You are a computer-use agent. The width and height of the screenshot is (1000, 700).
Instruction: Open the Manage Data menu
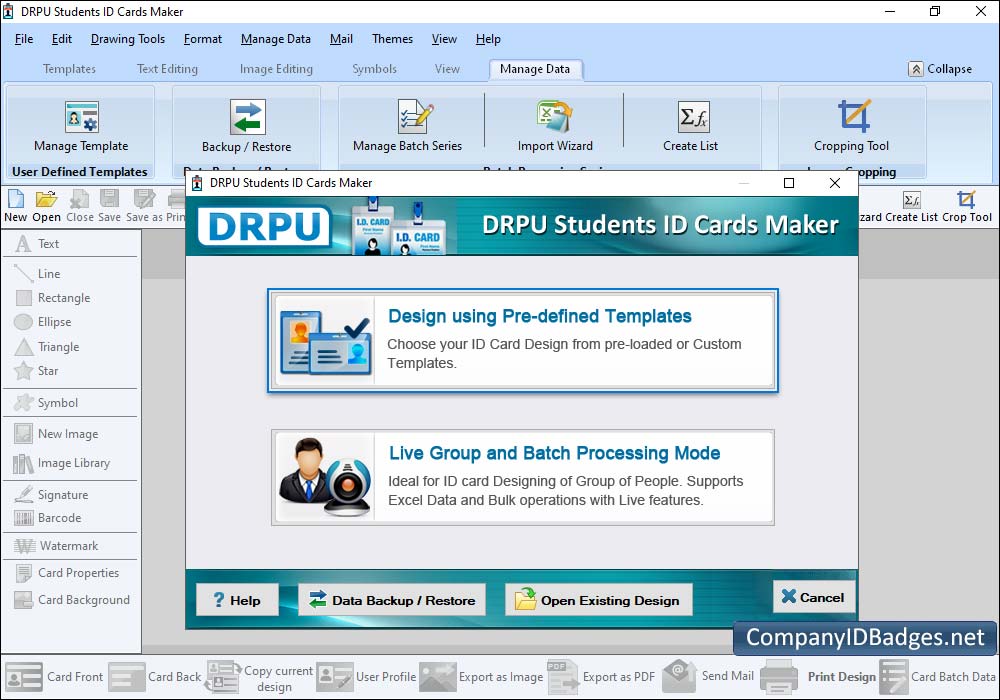(276, 39)
